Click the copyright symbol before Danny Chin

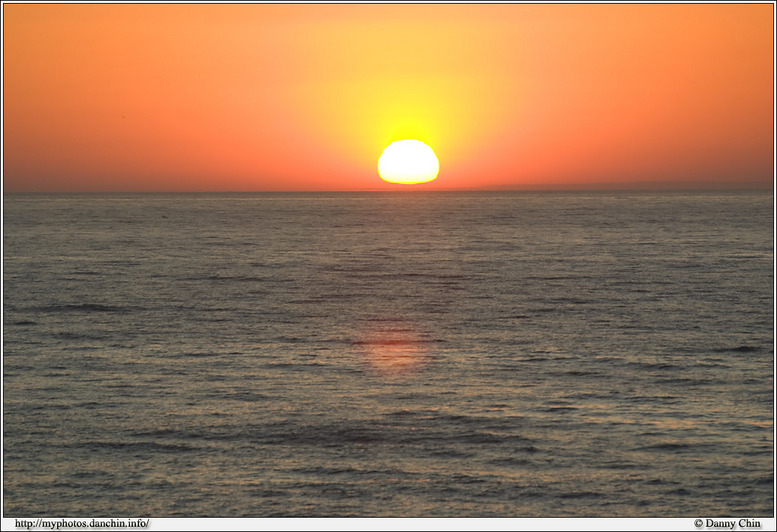pyautogui.click(x=698, y=524)
